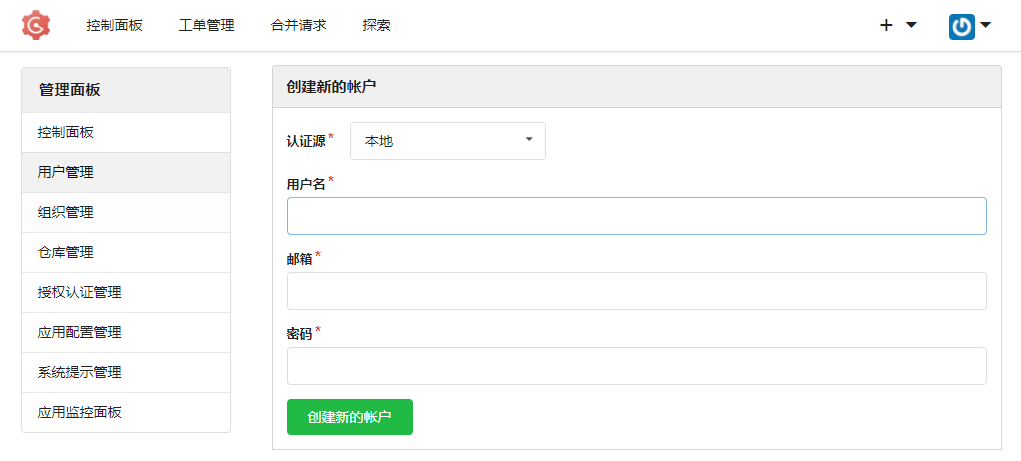Open 合并请求 in top navigation
The image size is (1021, 461).
tap(298, 25)
